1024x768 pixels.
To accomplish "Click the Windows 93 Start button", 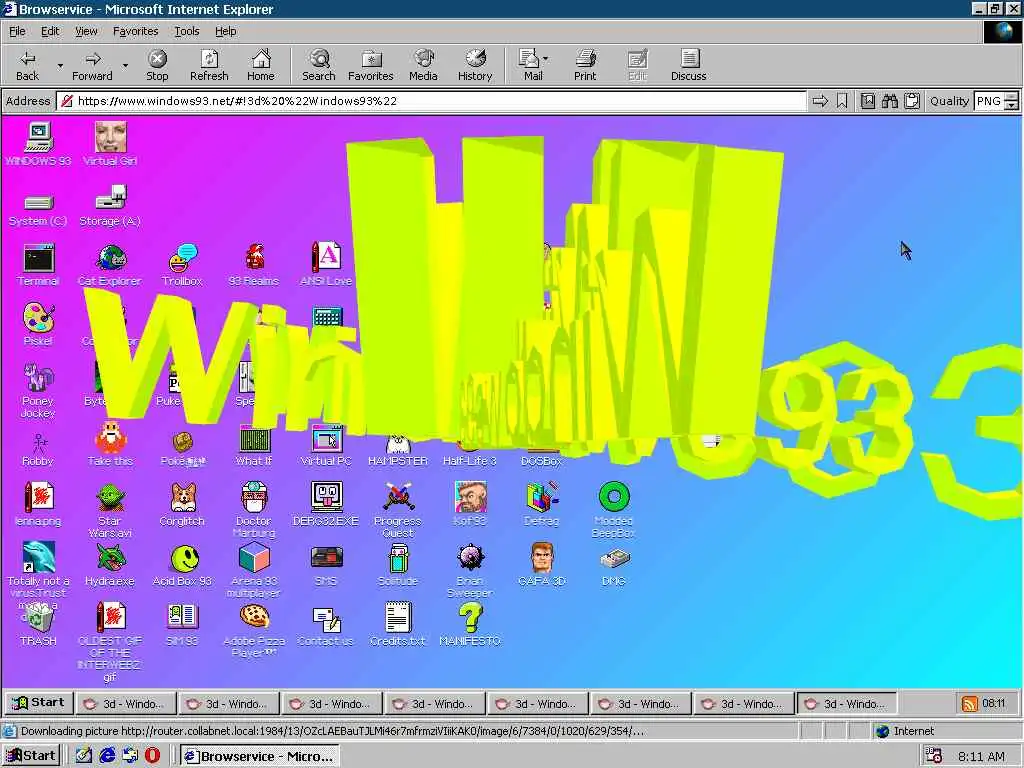I will (x=39, y=703).
